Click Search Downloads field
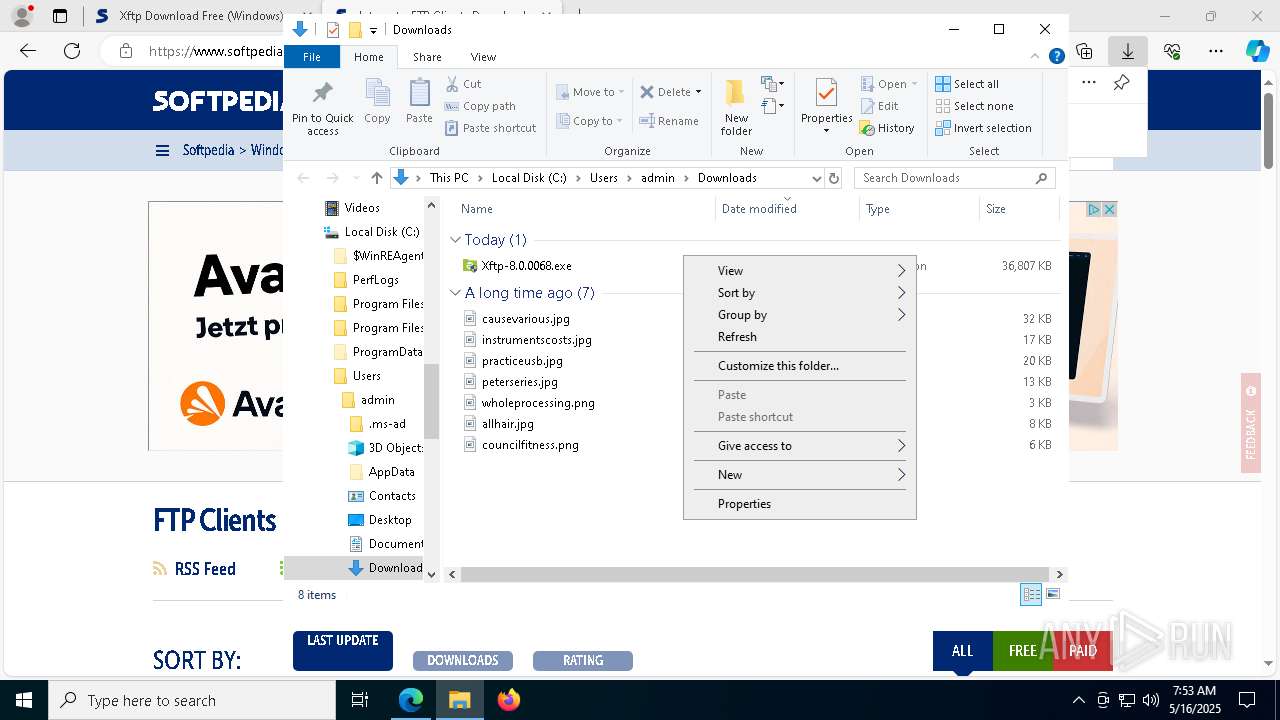This screenshot has width=1280, height=720. pos(955,178)
